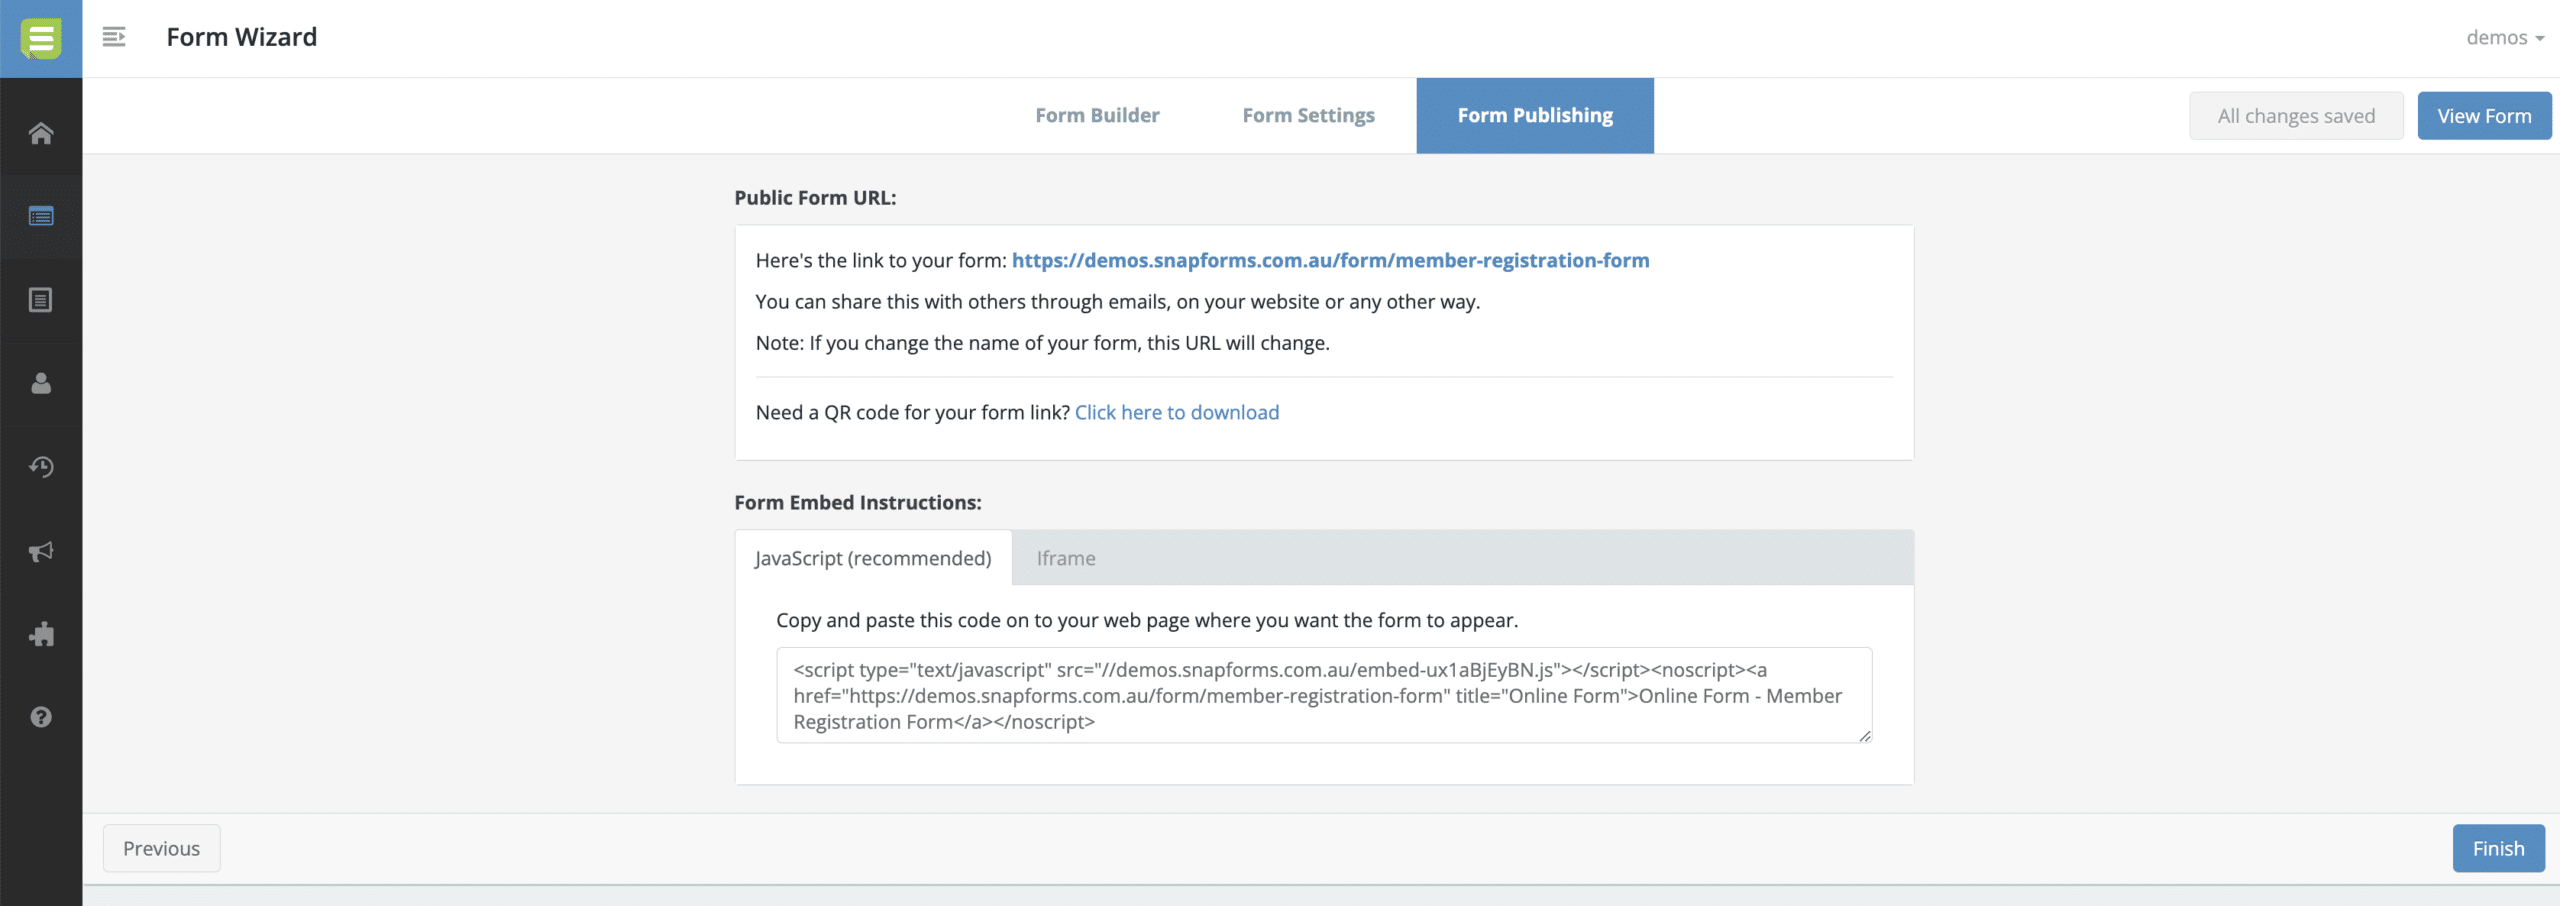Select the JavaScript (recommended) tab

[x=873, y=558]
